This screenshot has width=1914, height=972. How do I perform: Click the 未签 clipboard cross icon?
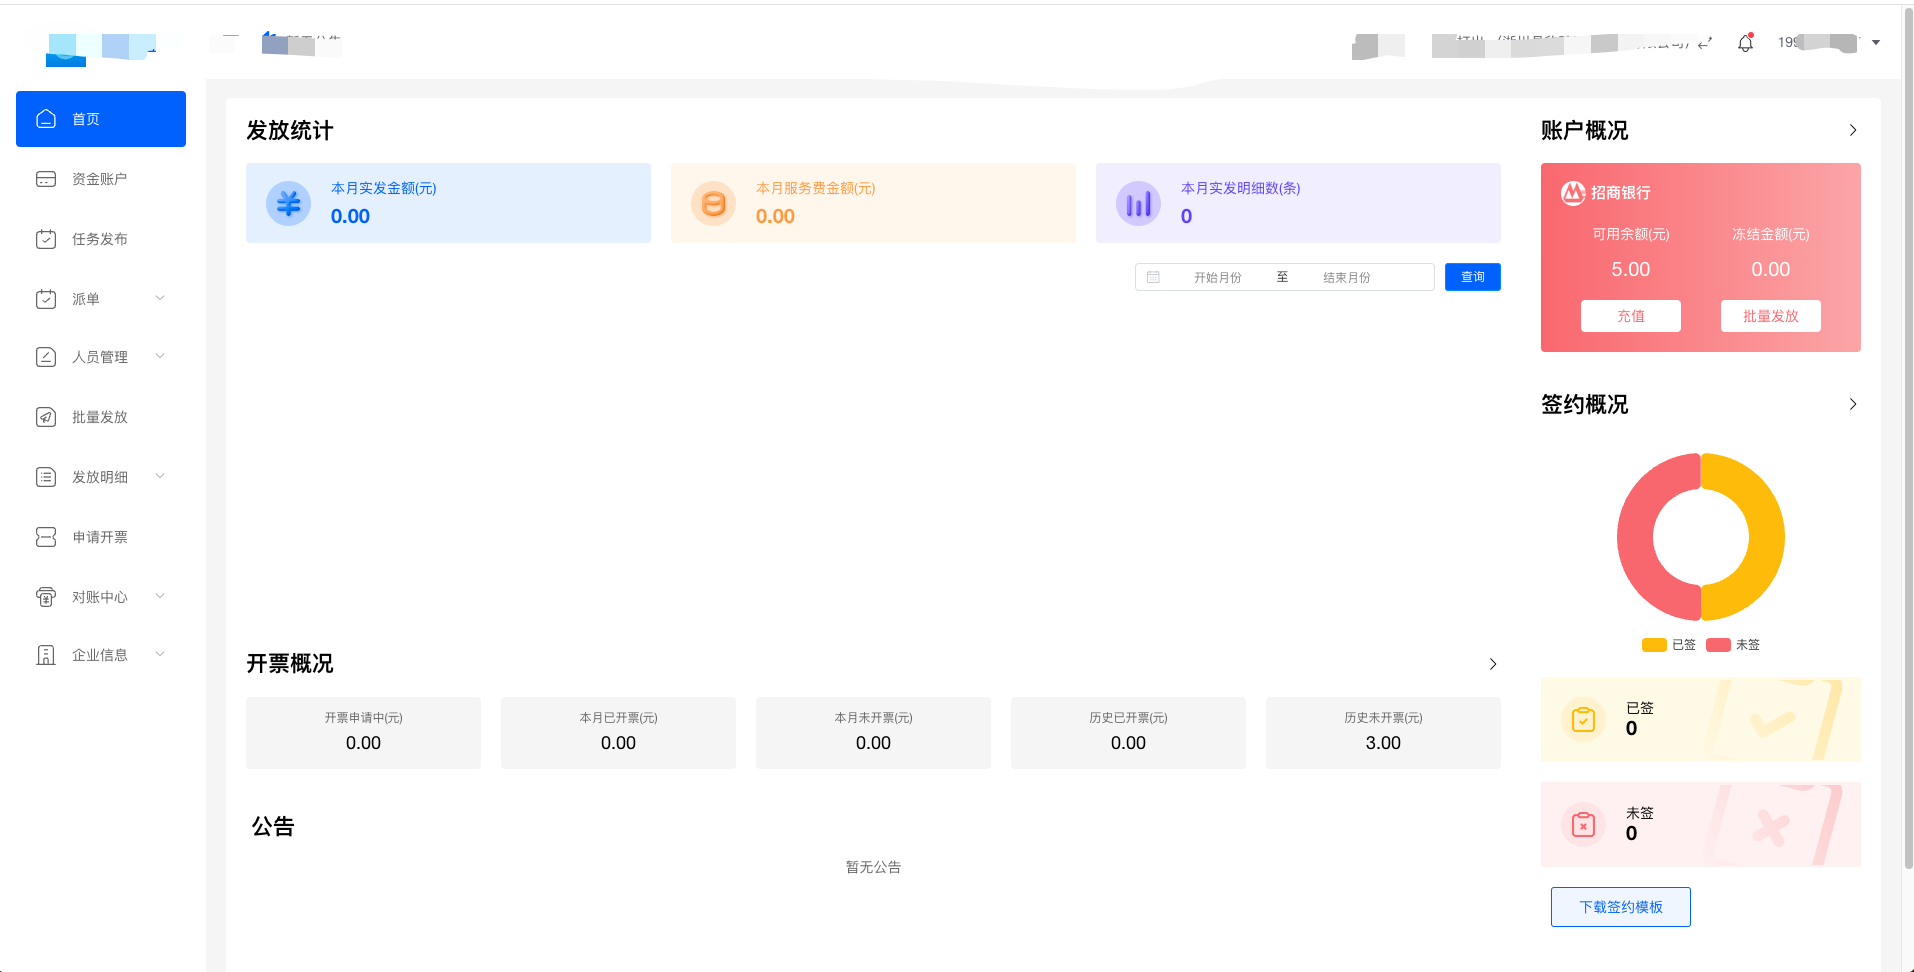coord(1583,825)
